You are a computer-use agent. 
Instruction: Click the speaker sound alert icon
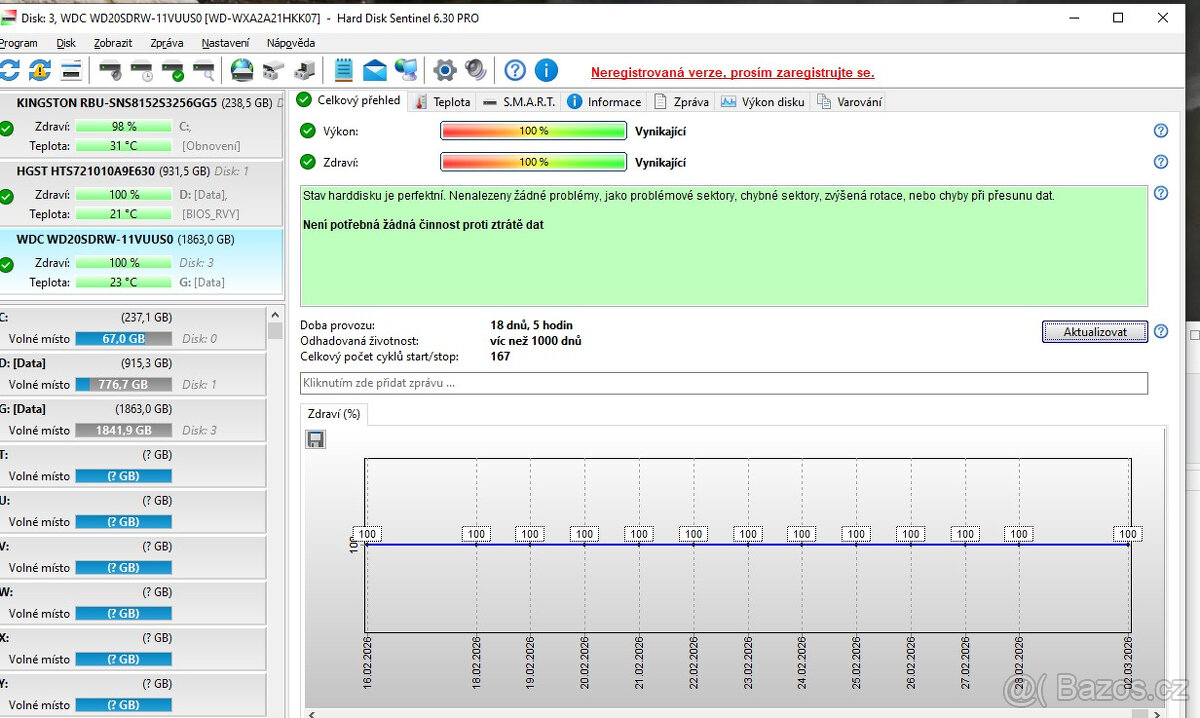click(476, 70)
